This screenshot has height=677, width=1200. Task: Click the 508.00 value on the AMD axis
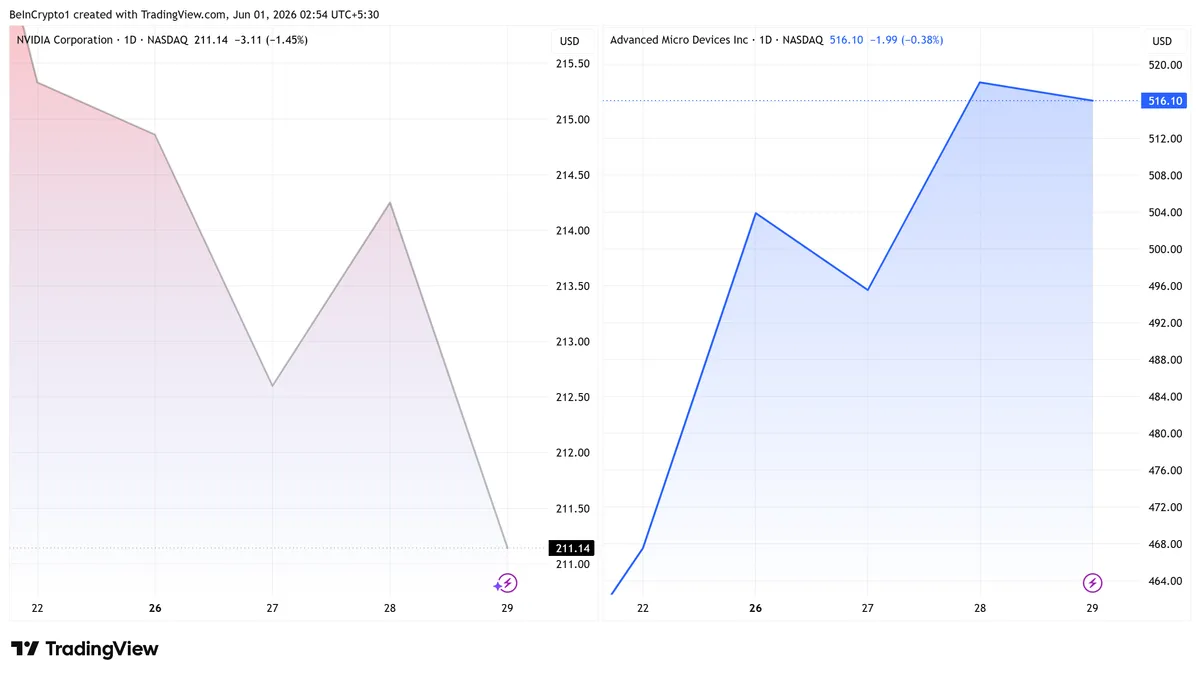pos(1165,175)
